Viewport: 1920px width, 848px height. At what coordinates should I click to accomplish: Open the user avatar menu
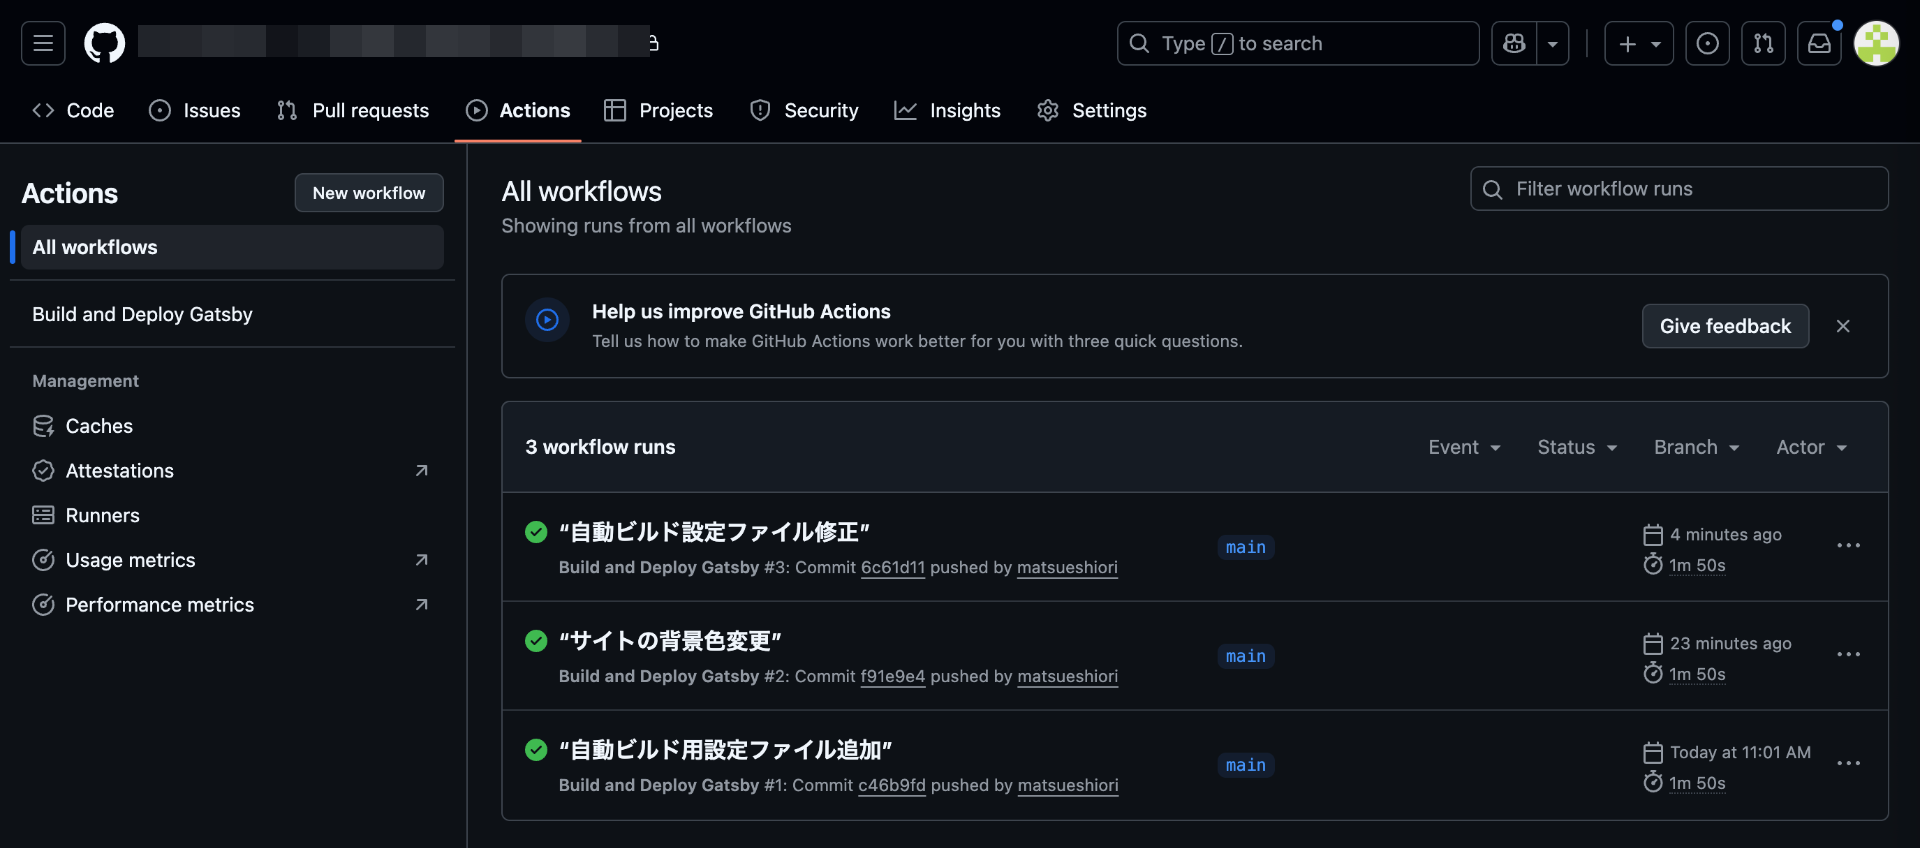1876,43
